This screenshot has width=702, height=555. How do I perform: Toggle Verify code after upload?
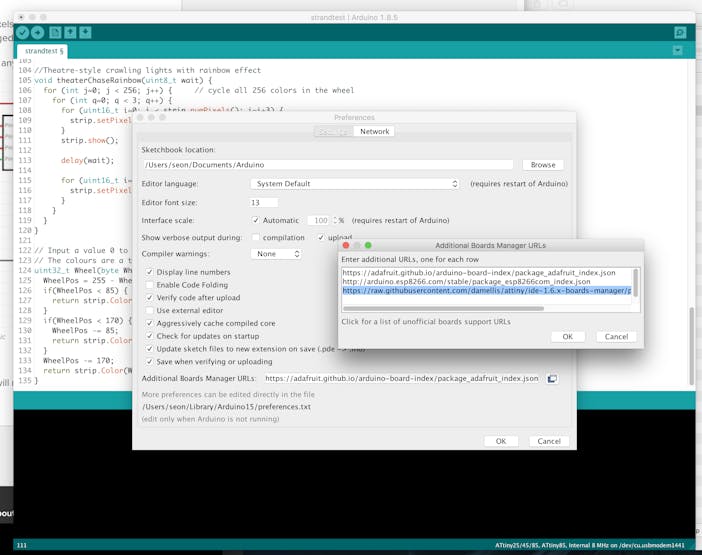[150, 298]
